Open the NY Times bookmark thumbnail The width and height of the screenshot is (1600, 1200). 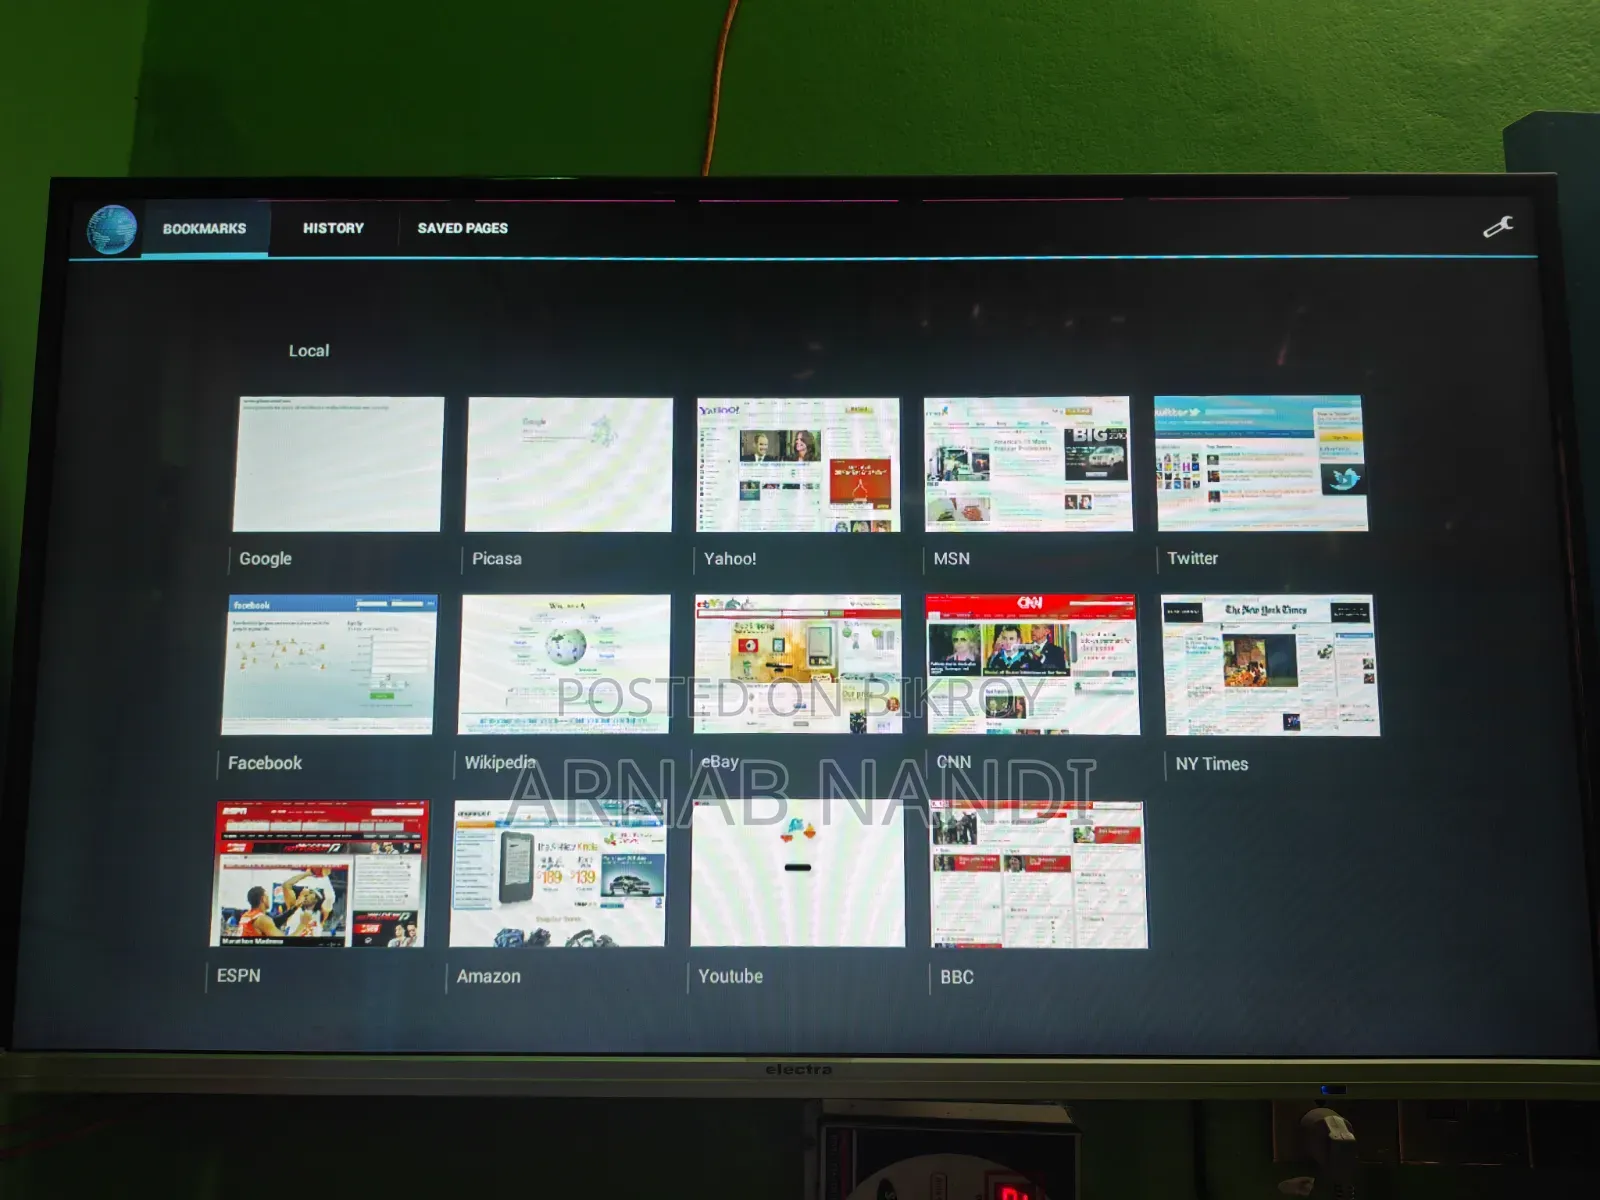(1270, 666)
